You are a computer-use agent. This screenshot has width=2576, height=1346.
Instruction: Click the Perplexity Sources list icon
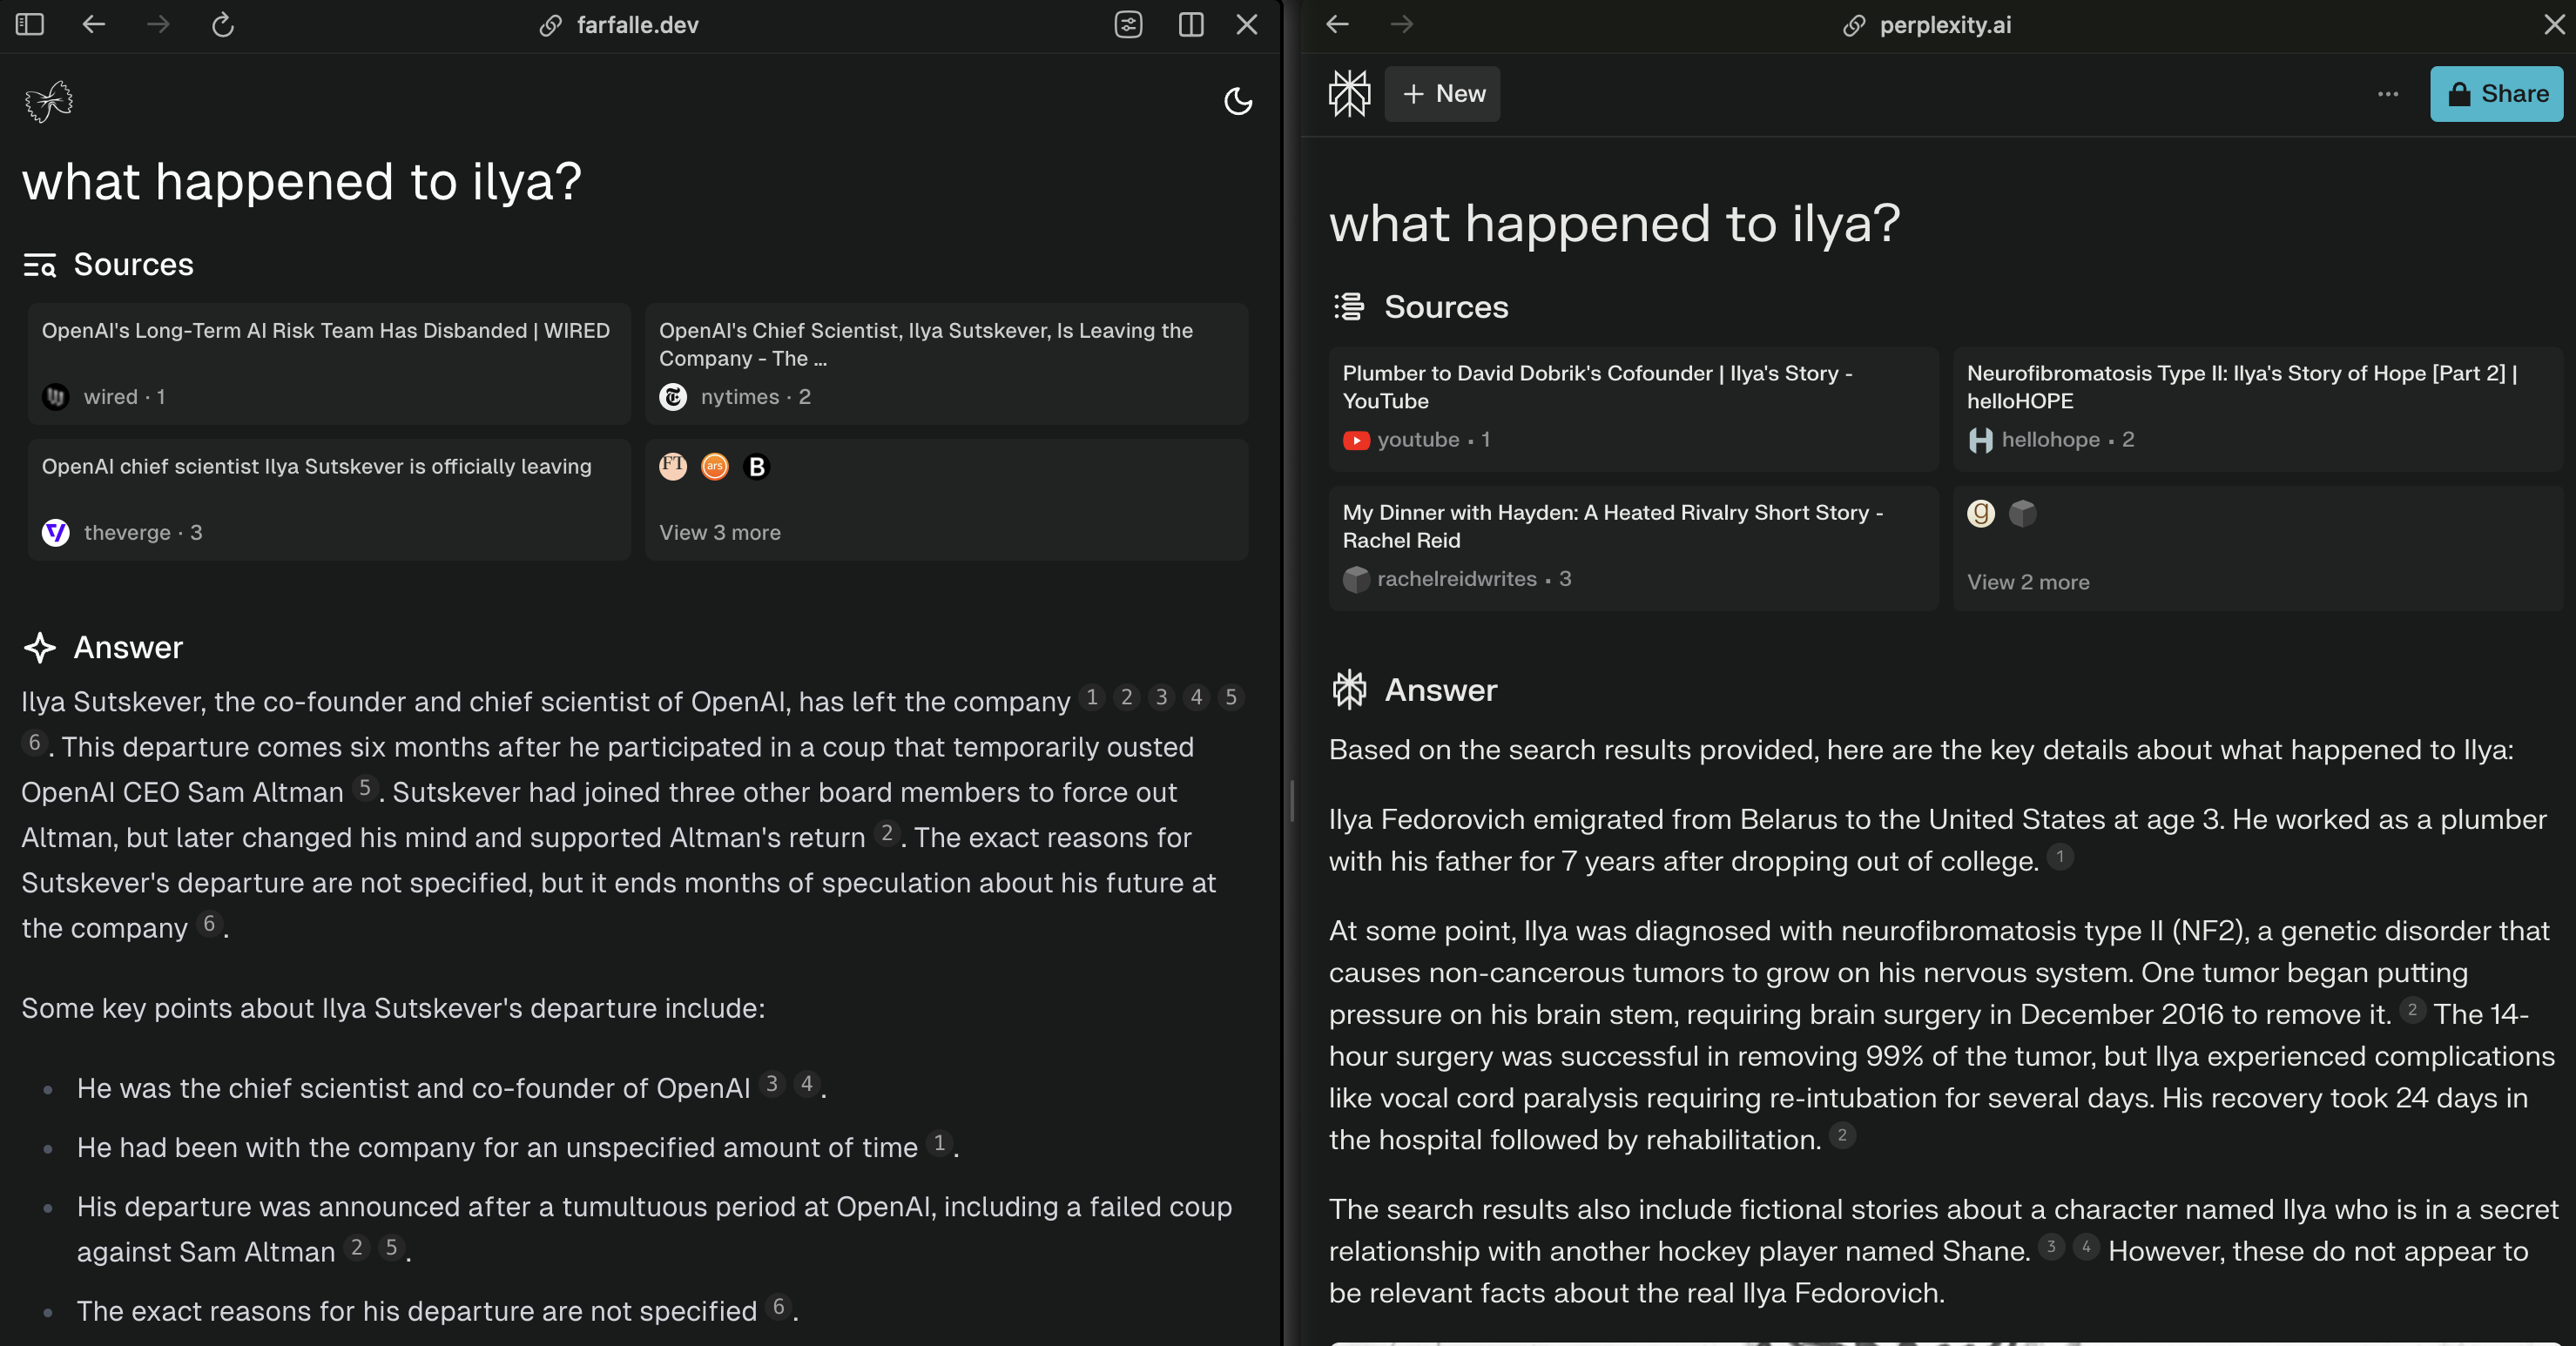[1349, 307]
